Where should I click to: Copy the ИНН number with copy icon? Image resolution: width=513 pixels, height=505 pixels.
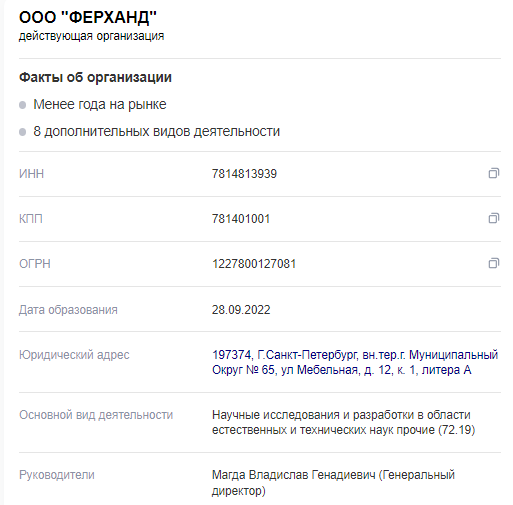coord(494,173)
